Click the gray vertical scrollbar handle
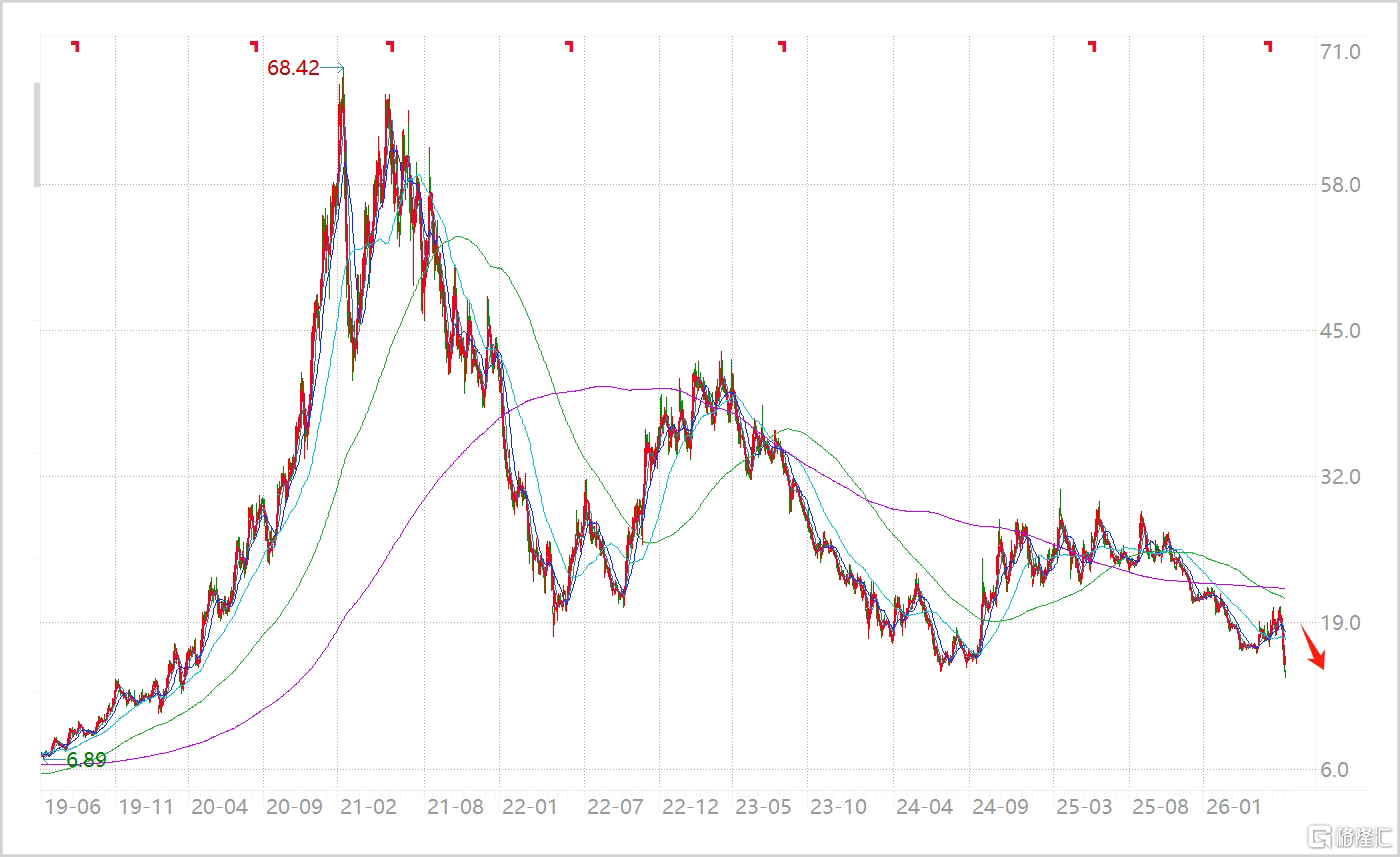Screen dimensions: 1400x857 click(37, 135)
